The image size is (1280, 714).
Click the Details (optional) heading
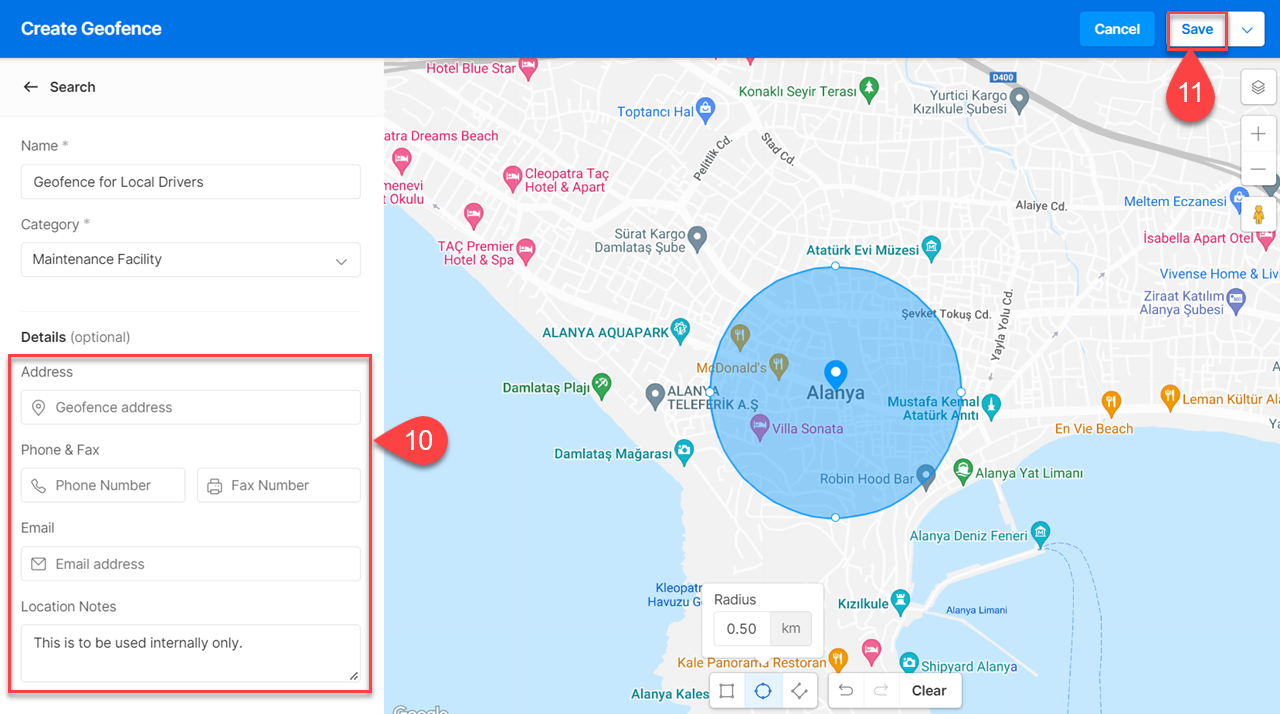click(76, 337)
